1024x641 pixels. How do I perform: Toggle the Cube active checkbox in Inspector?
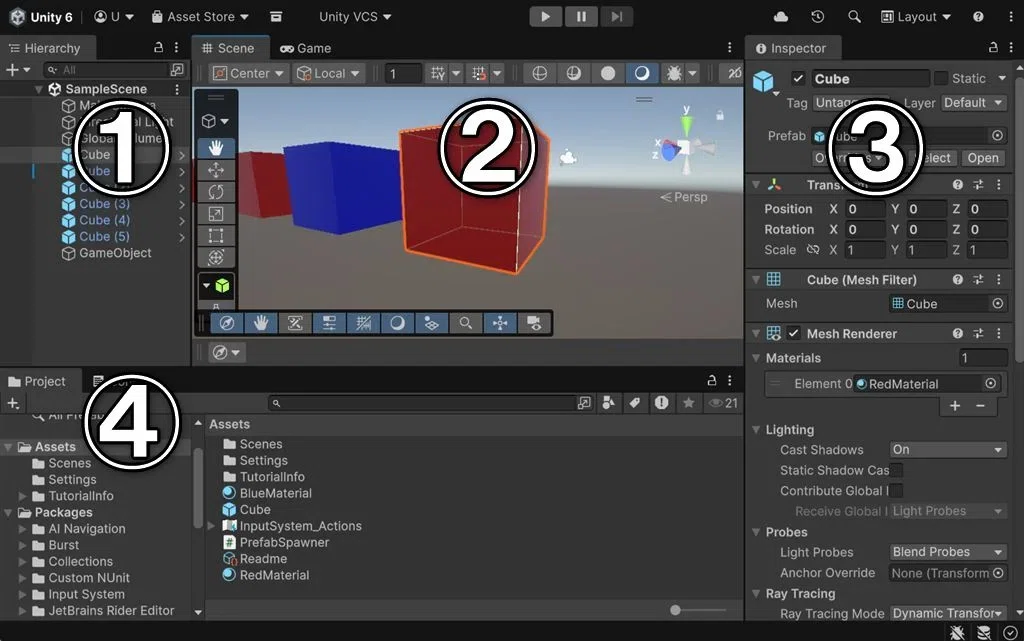pos(798,78)
